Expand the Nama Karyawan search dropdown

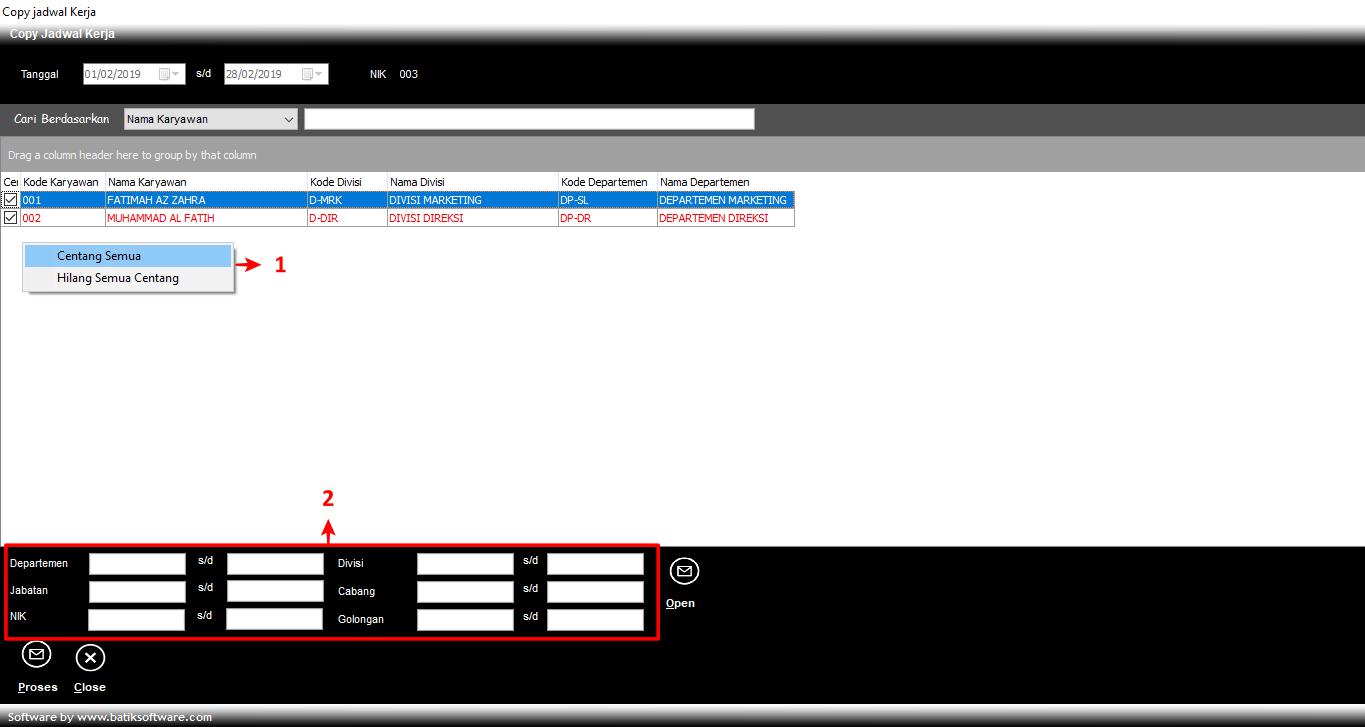pos(289,119)
